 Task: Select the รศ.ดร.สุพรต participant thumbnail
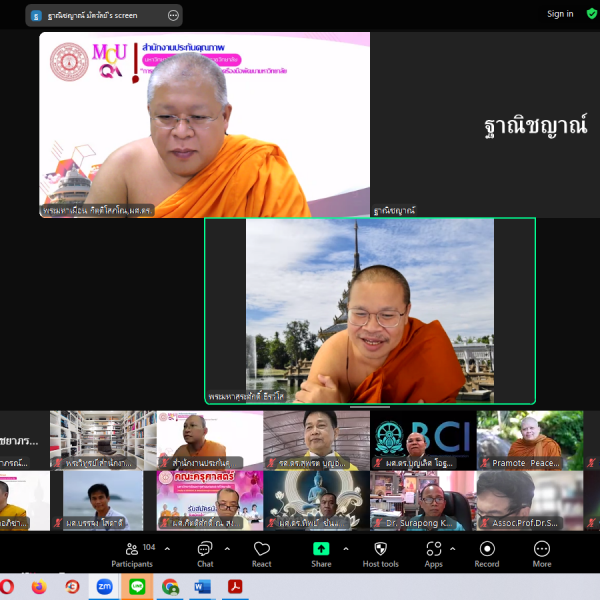coord(316,440)
